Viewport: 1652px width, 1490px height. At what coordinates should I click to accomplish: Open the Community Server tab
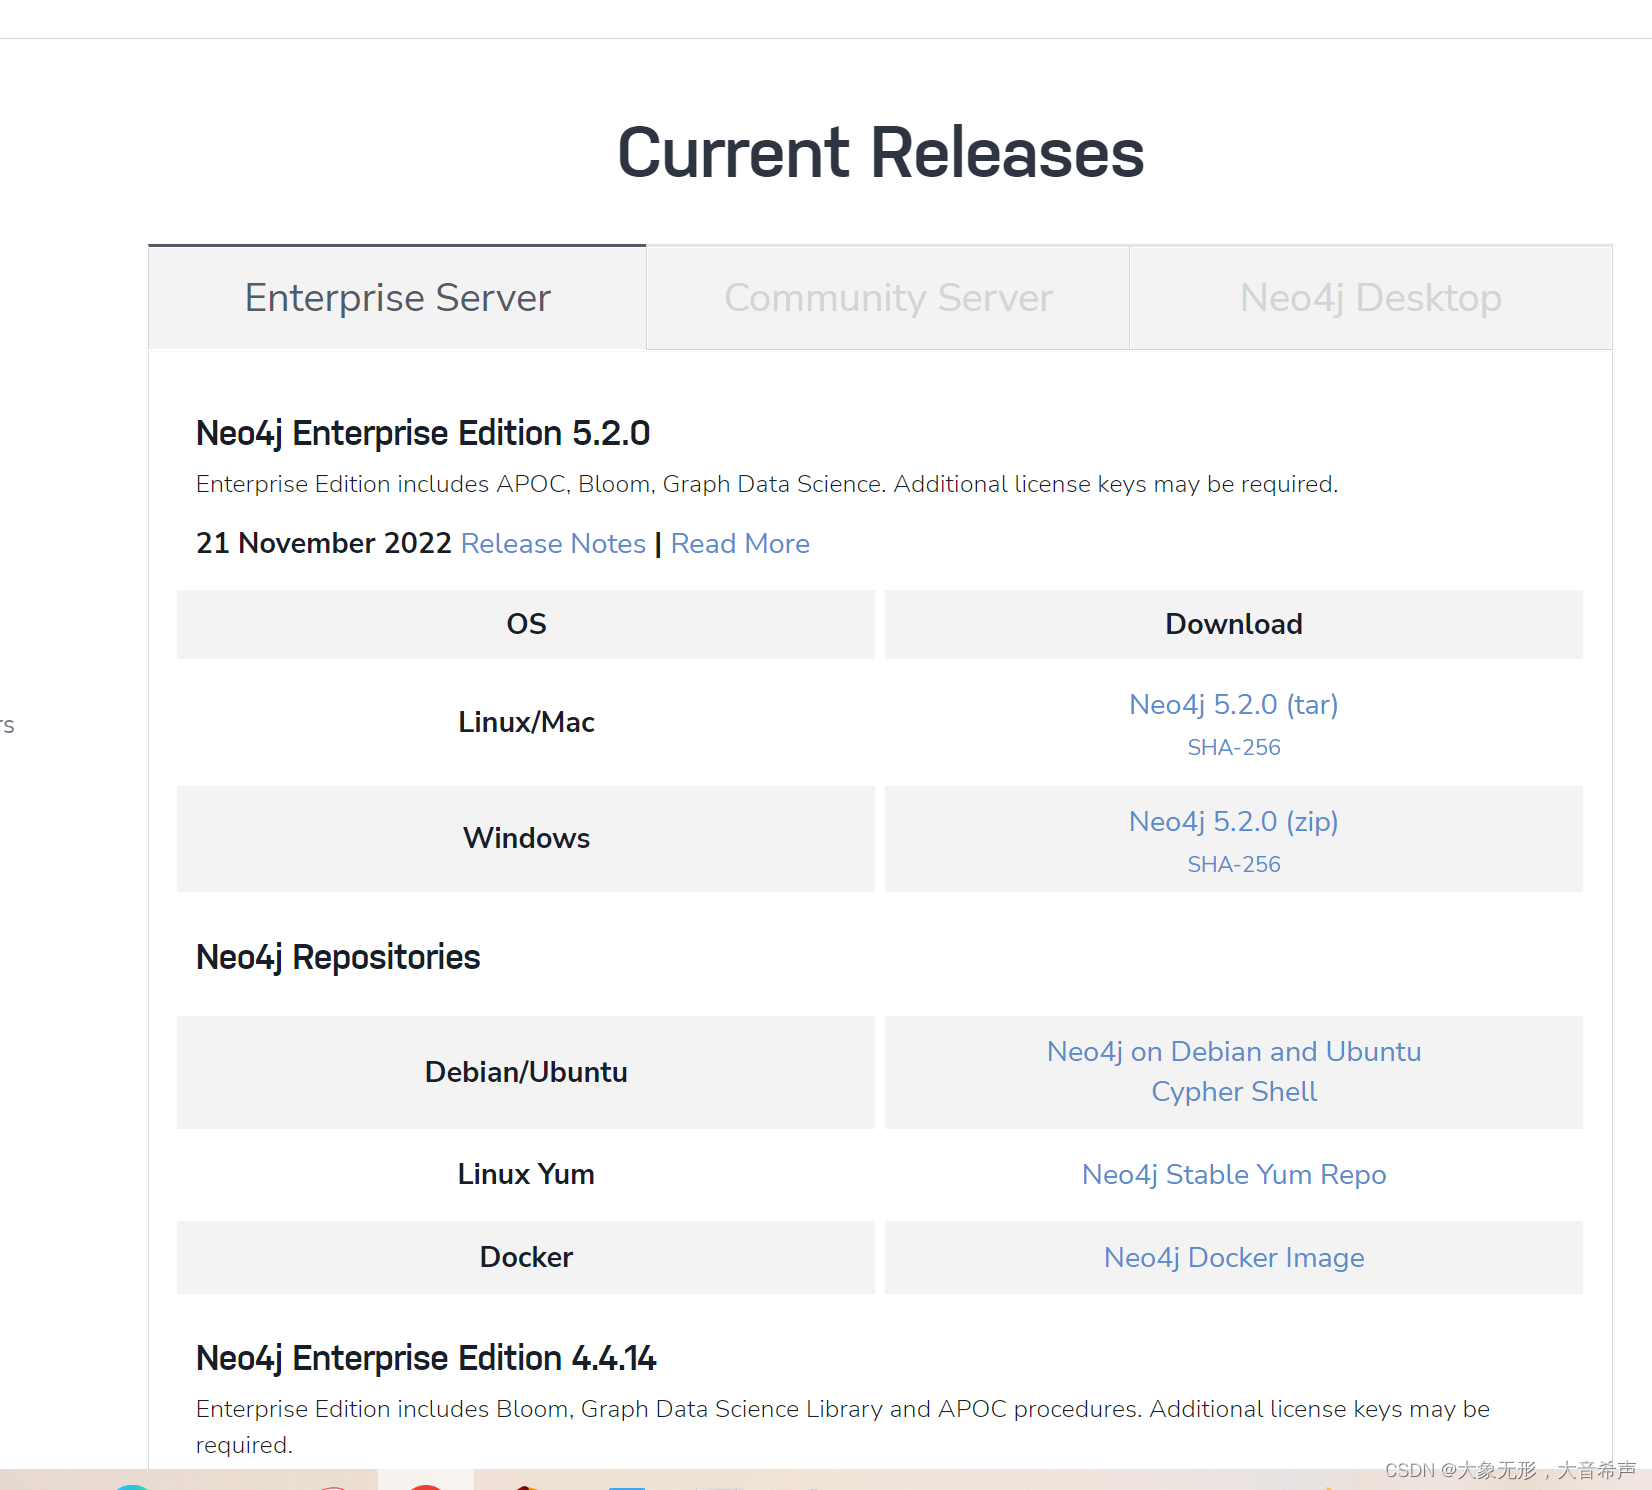point(888,297)
